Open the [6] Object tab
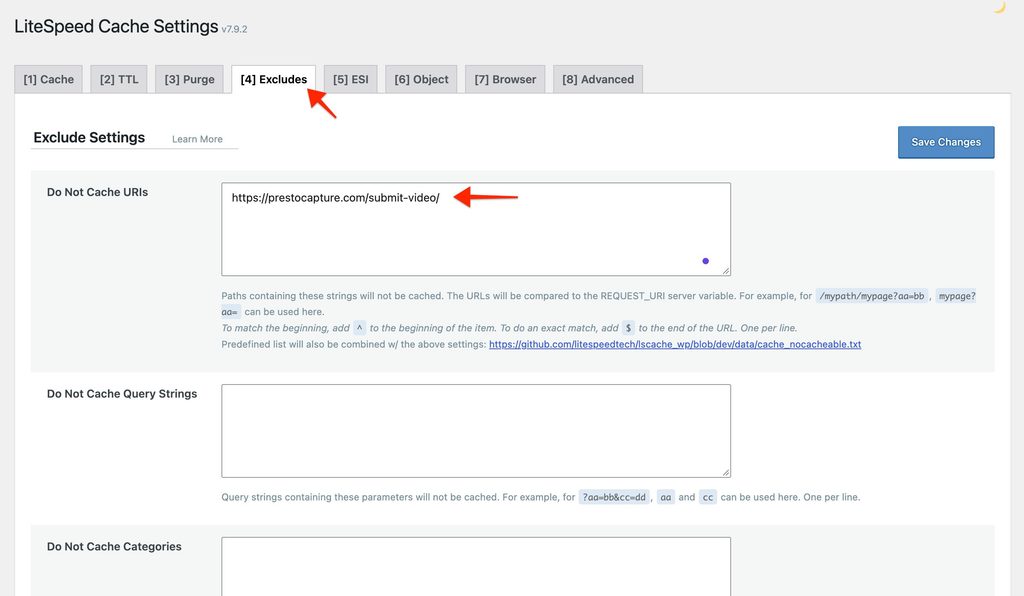The width and height of the screenshot is (1024, 596). (x=421, y=79)
